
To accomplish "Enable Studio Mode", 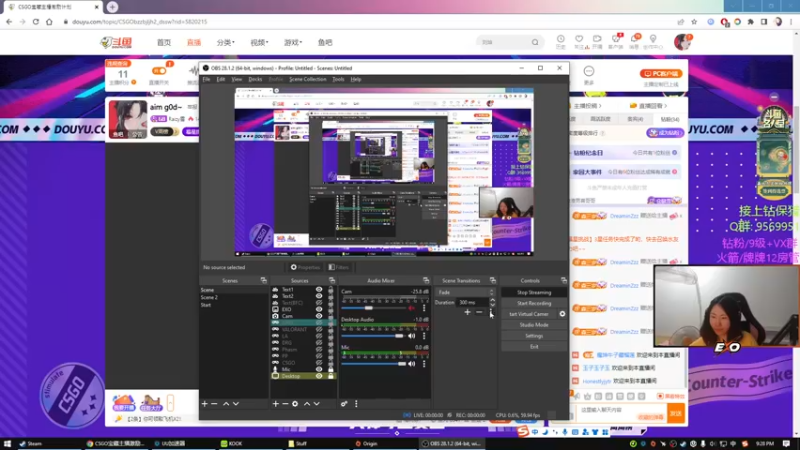I will pos(534,325).
